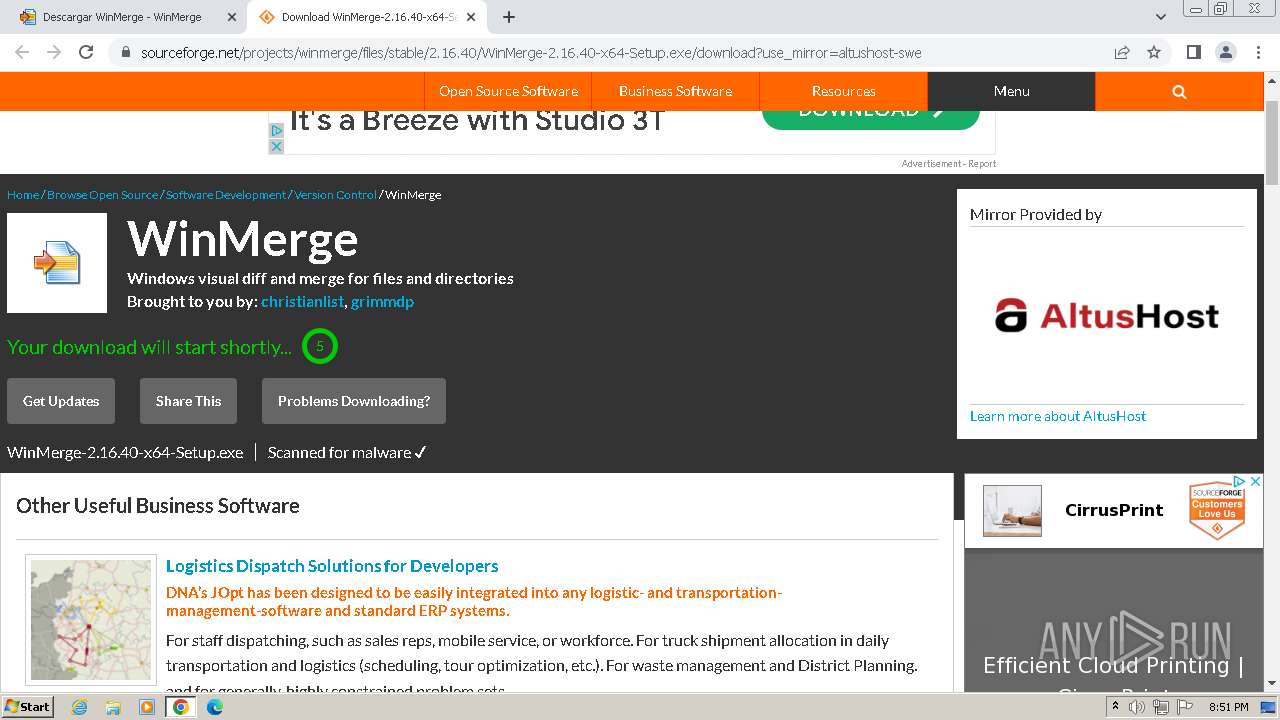Click the volume icon in system tray
The image size is (1280, 720).
pyautogui.click(x=1137, y=707)
